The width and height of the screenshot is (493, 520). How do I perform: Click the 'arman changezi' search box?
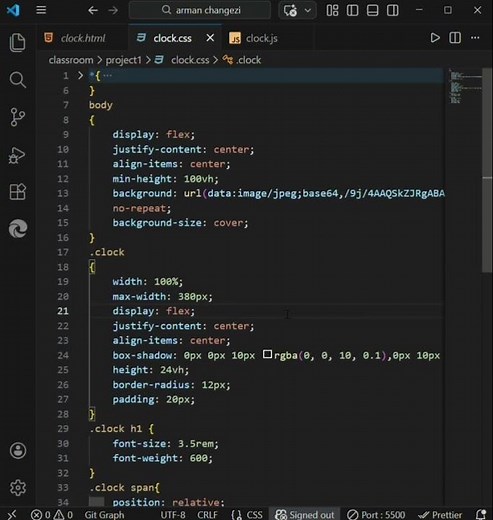200,10
